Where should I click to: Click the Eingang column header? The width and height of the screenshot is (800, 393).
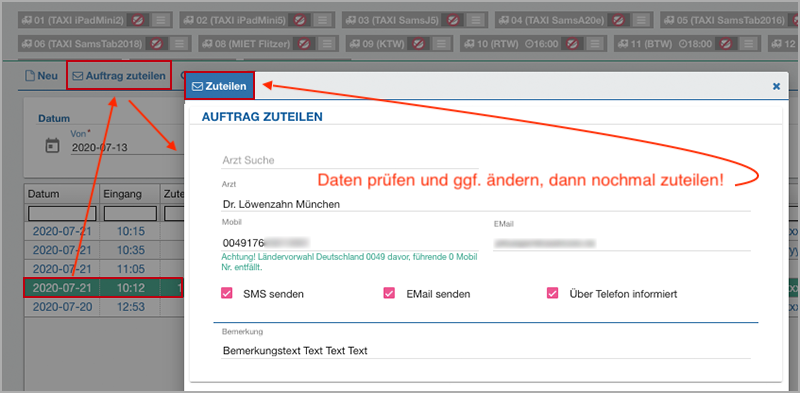pyautogui.click(x=130, y=194)
